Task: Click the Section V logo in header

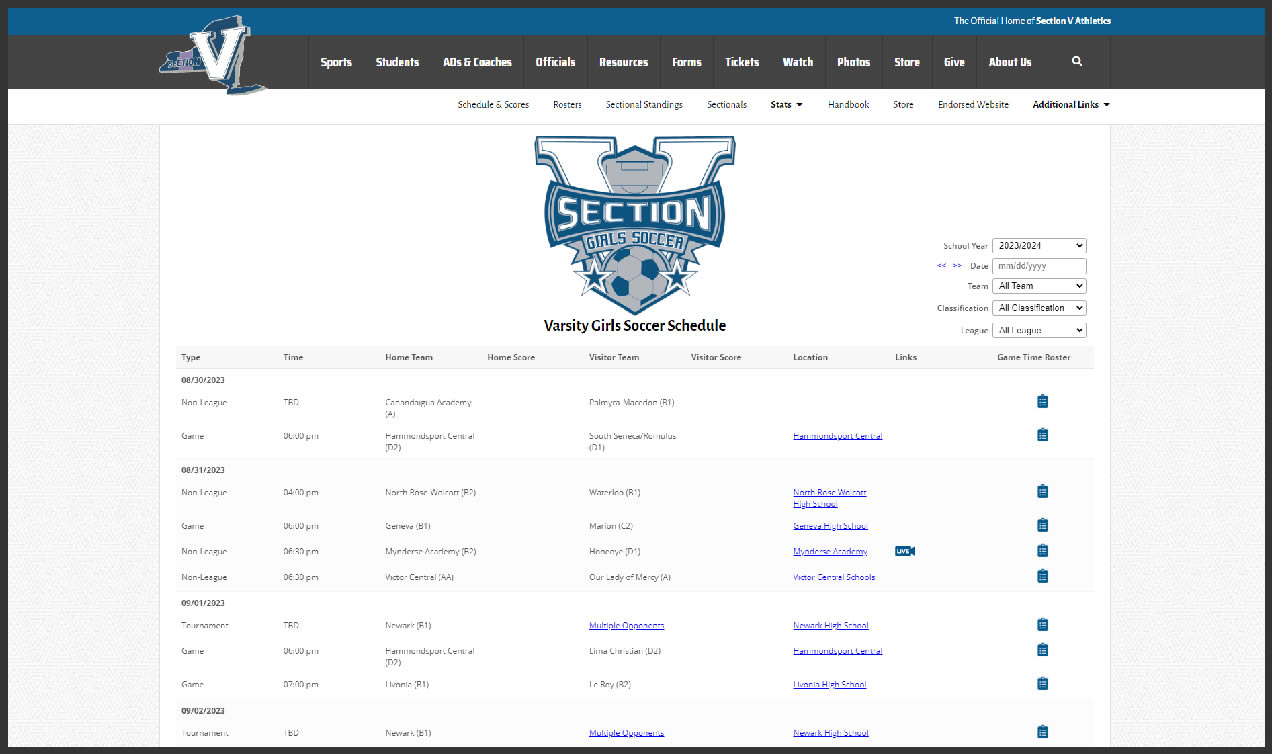Action: 213,55
